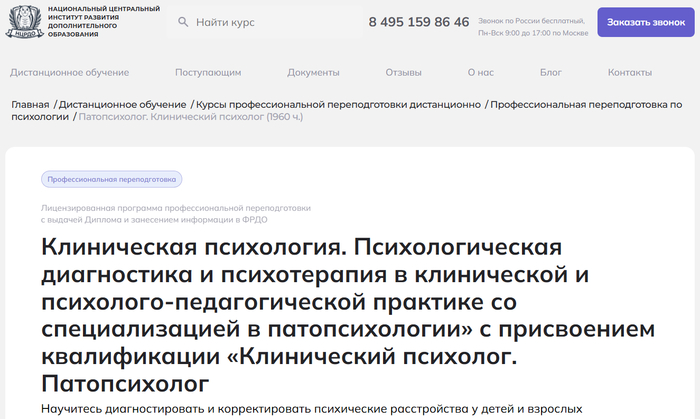Open the "Контакты" page
700x419 pixels.
[630, 73]
